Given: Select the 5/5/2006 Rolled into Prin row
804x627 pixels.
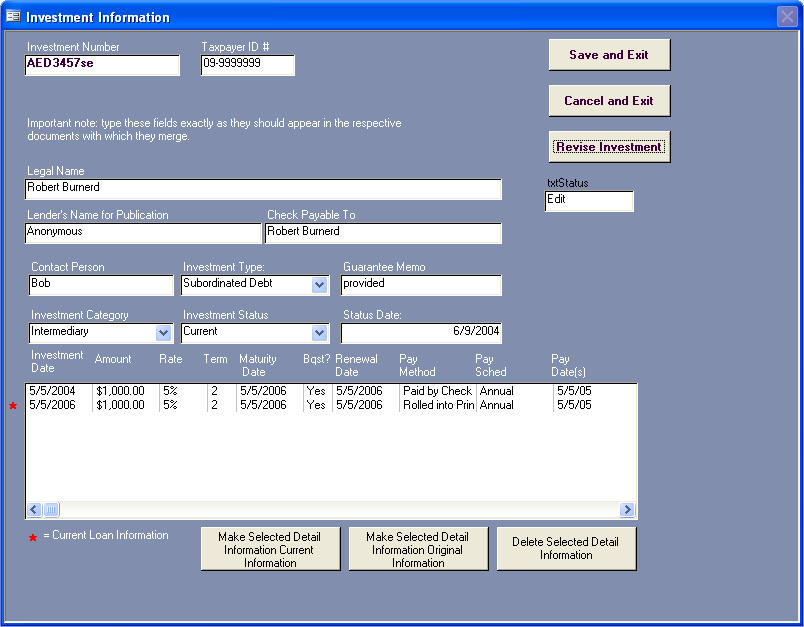Looking at the screenshot, I should pos(300,406).
